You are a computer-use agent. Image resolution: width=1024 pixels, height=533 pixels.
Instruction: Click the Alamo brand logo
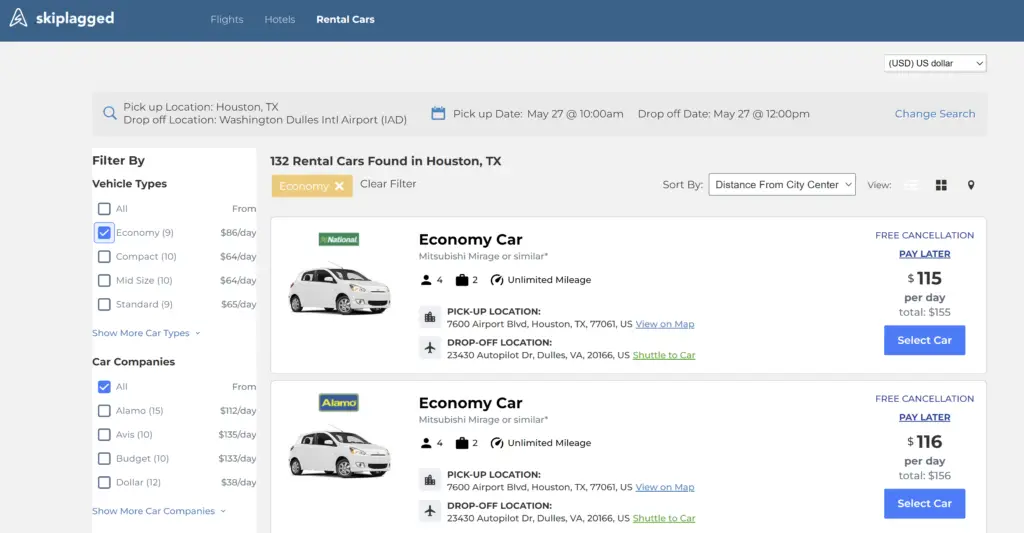339,402
